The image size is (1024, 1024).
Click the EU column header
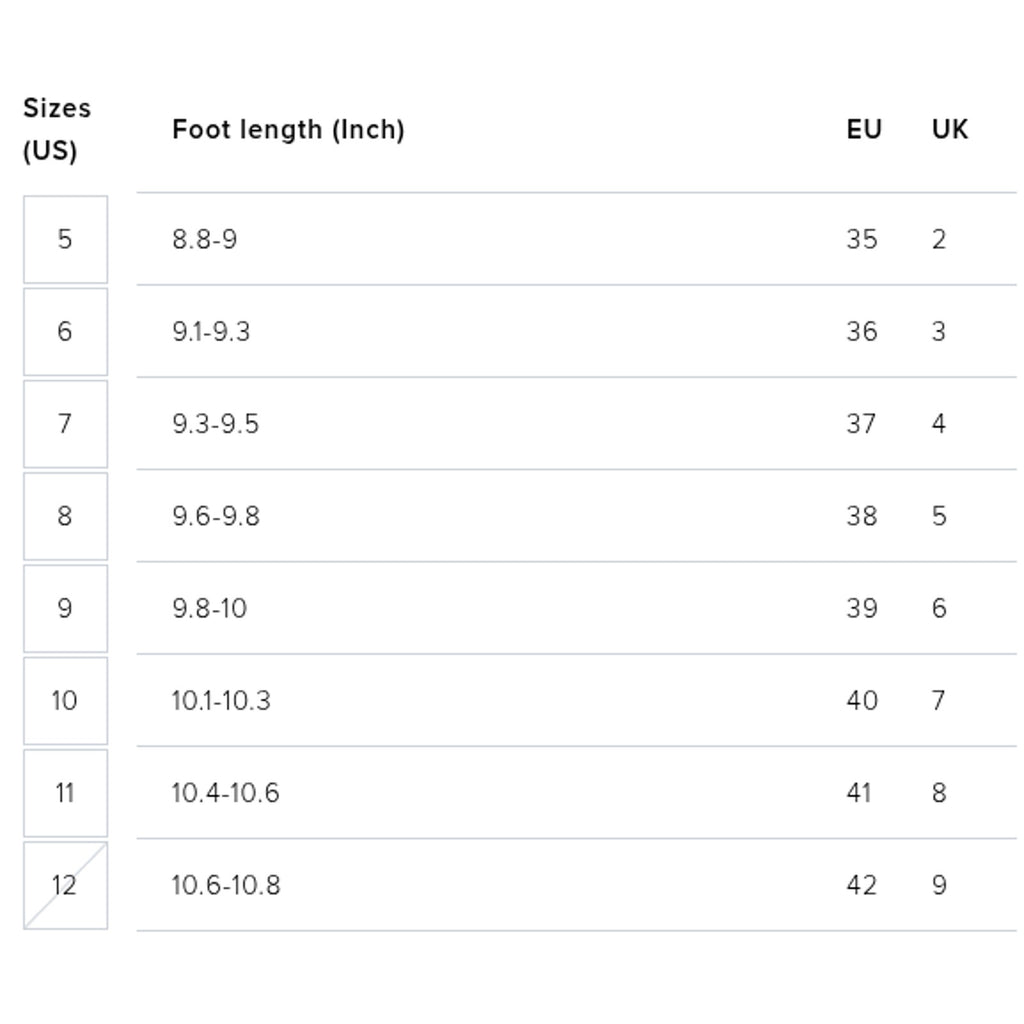click(x=864, y=129)
